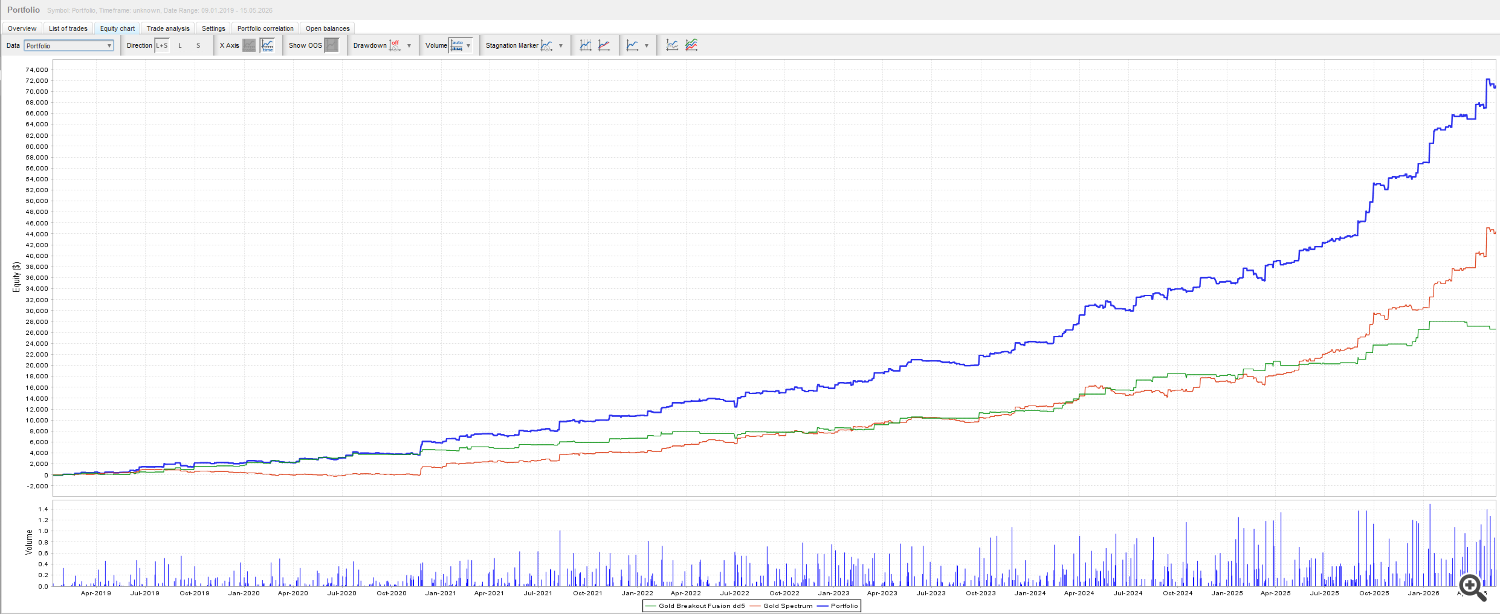Toggle Show OOS icon
This screenshot has height=614, width=1500.
click(331, 45)
